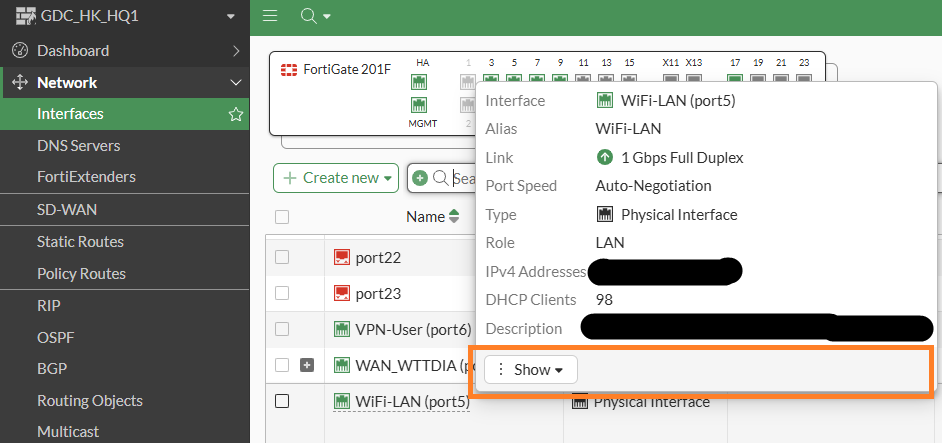Image resolution: width=942 pixels, height=443 pixels.
Task: Open SD-WAN in sidebar
Action: pos(67,210)
